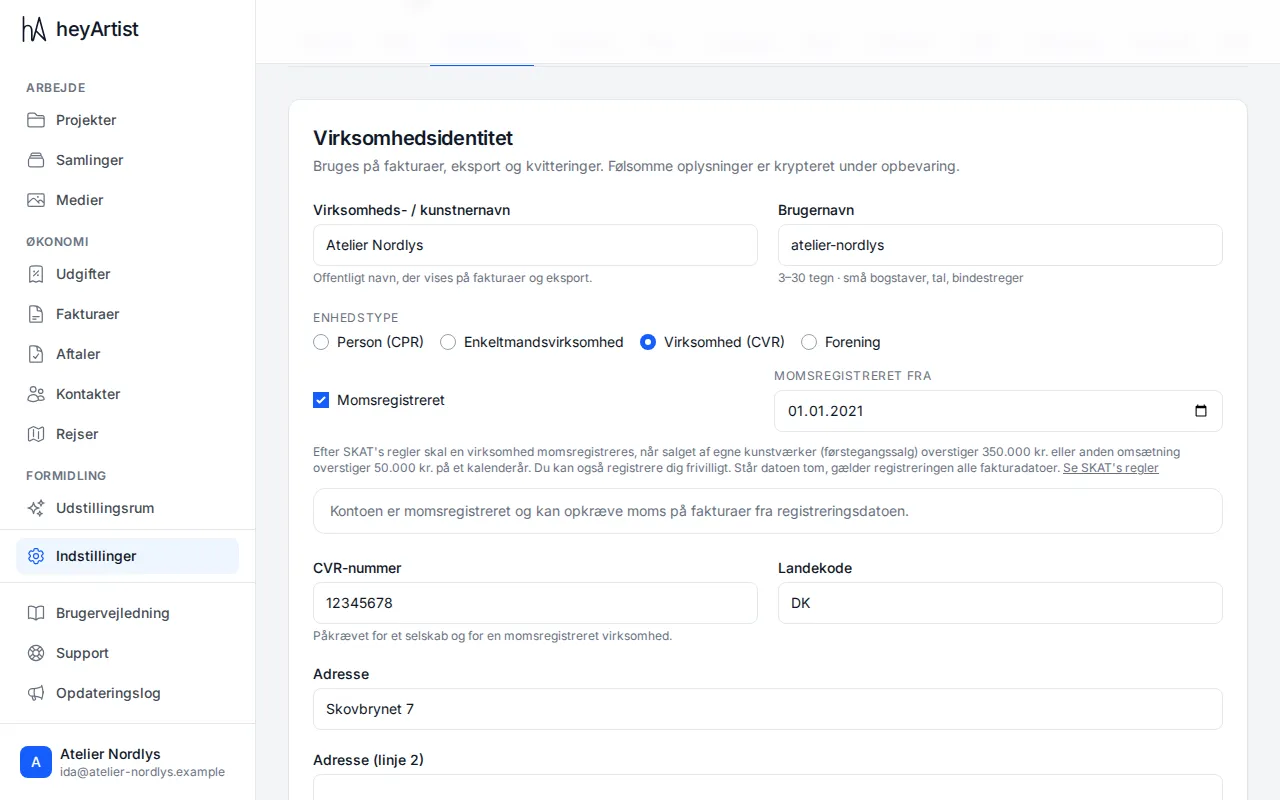Choose Enkeltmandsvirksomhed as entity type
The image size is (1280, 800).
click(x=448, y=342)
